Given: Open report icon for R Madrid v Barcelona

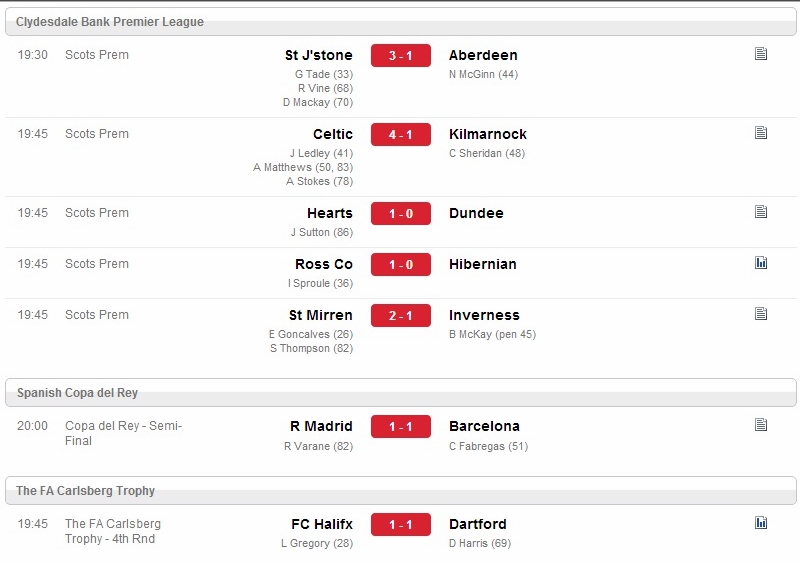Looking at the screenshot, I should (761, 425).
